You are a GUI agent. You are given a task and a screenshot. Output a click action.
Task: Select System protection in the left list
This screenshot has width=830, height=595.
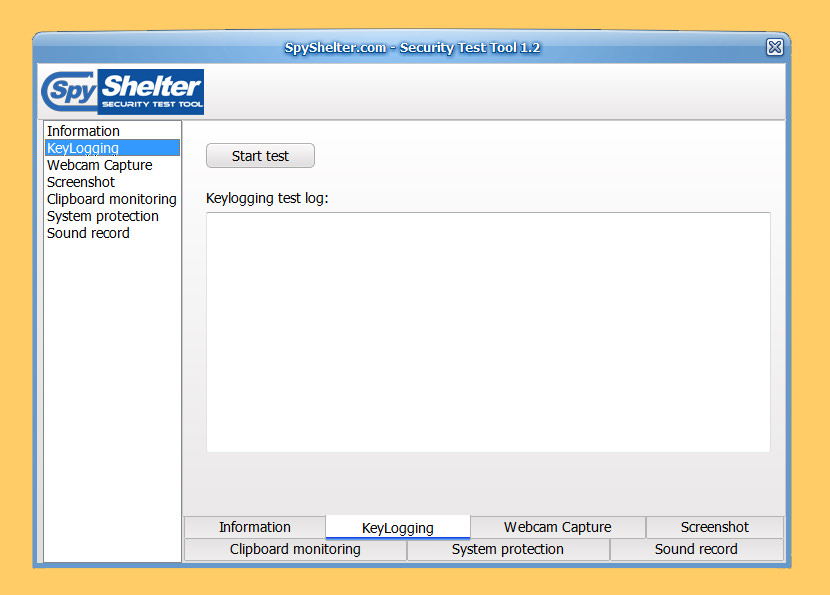(x=103, y=216)
